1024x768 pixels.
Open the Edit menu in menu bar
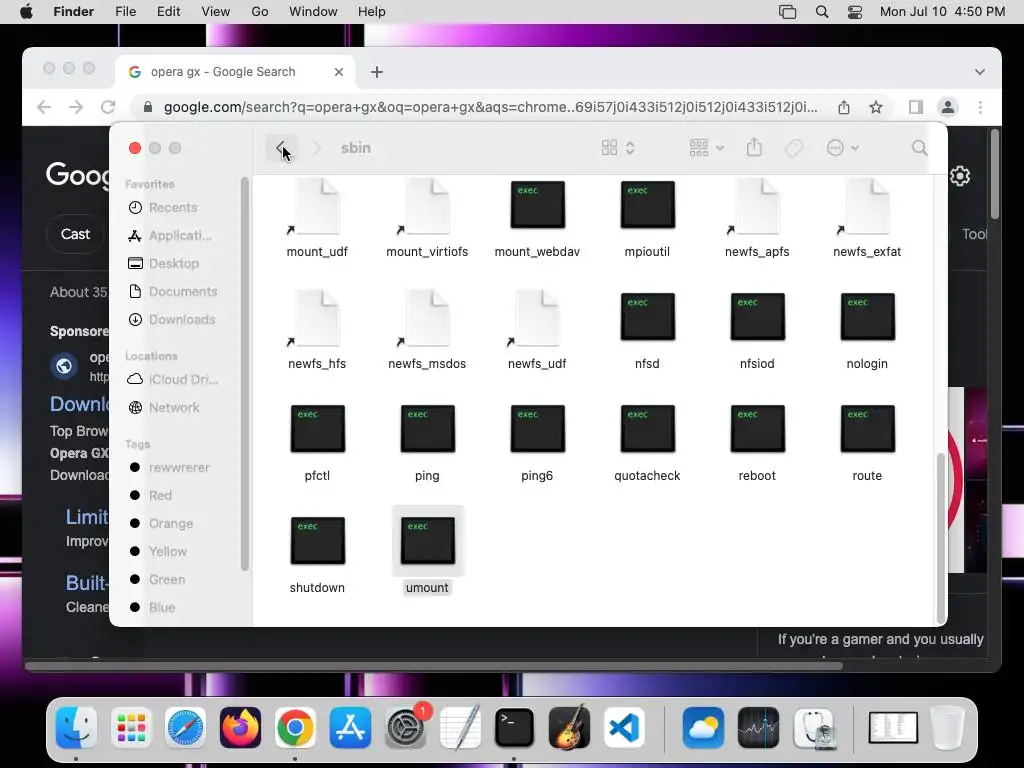[168, 12]
